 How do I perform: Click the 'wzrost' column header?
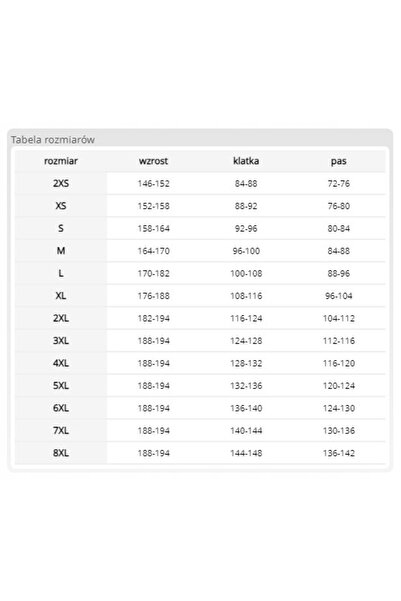(x=153, y=161)
